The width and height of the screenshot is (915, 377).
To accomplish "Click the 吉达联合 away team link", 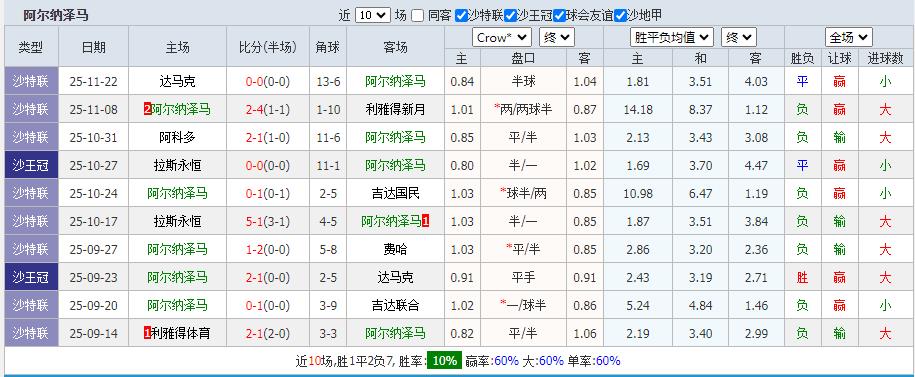I will coord(396,305).
